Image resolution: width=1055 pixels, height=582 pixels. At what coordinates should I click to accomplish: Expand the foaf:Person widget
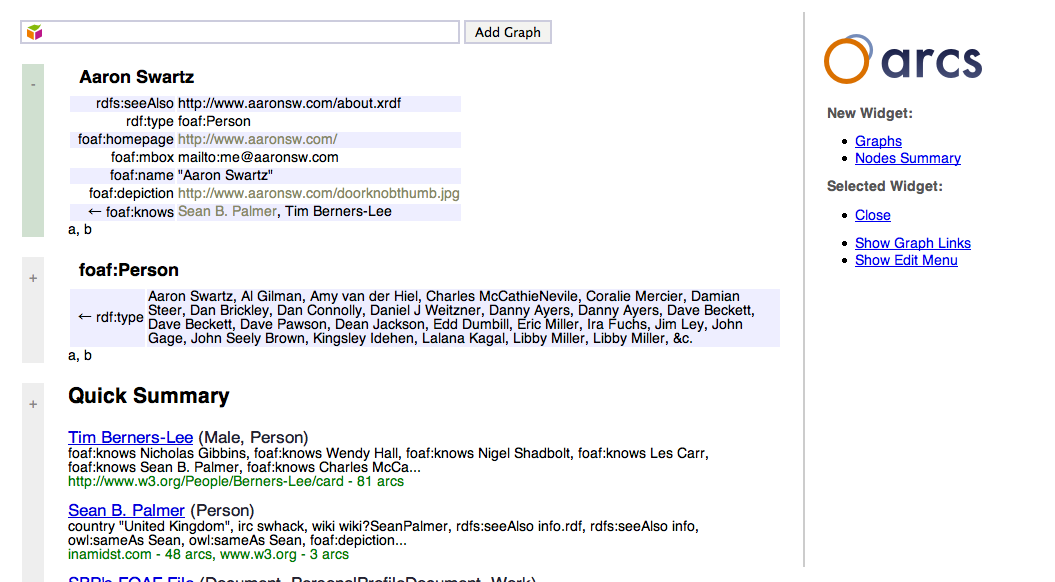33,278
